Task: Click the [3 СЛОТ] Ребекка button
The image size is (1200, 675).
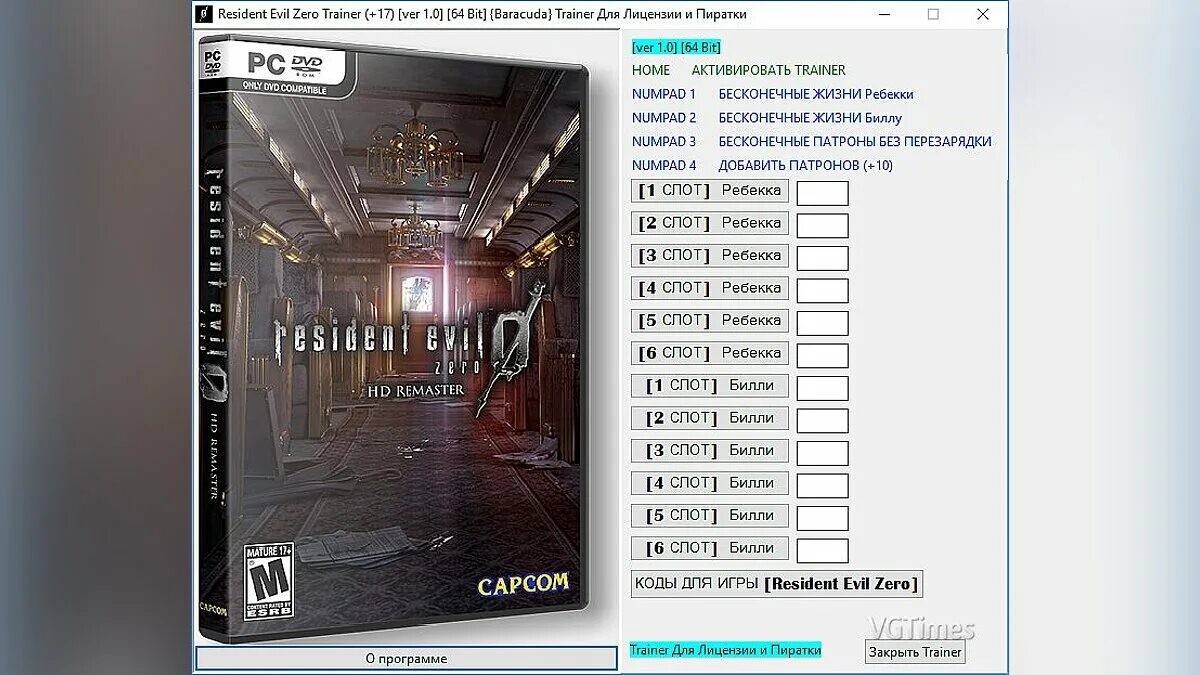Action: pos(710,256)
